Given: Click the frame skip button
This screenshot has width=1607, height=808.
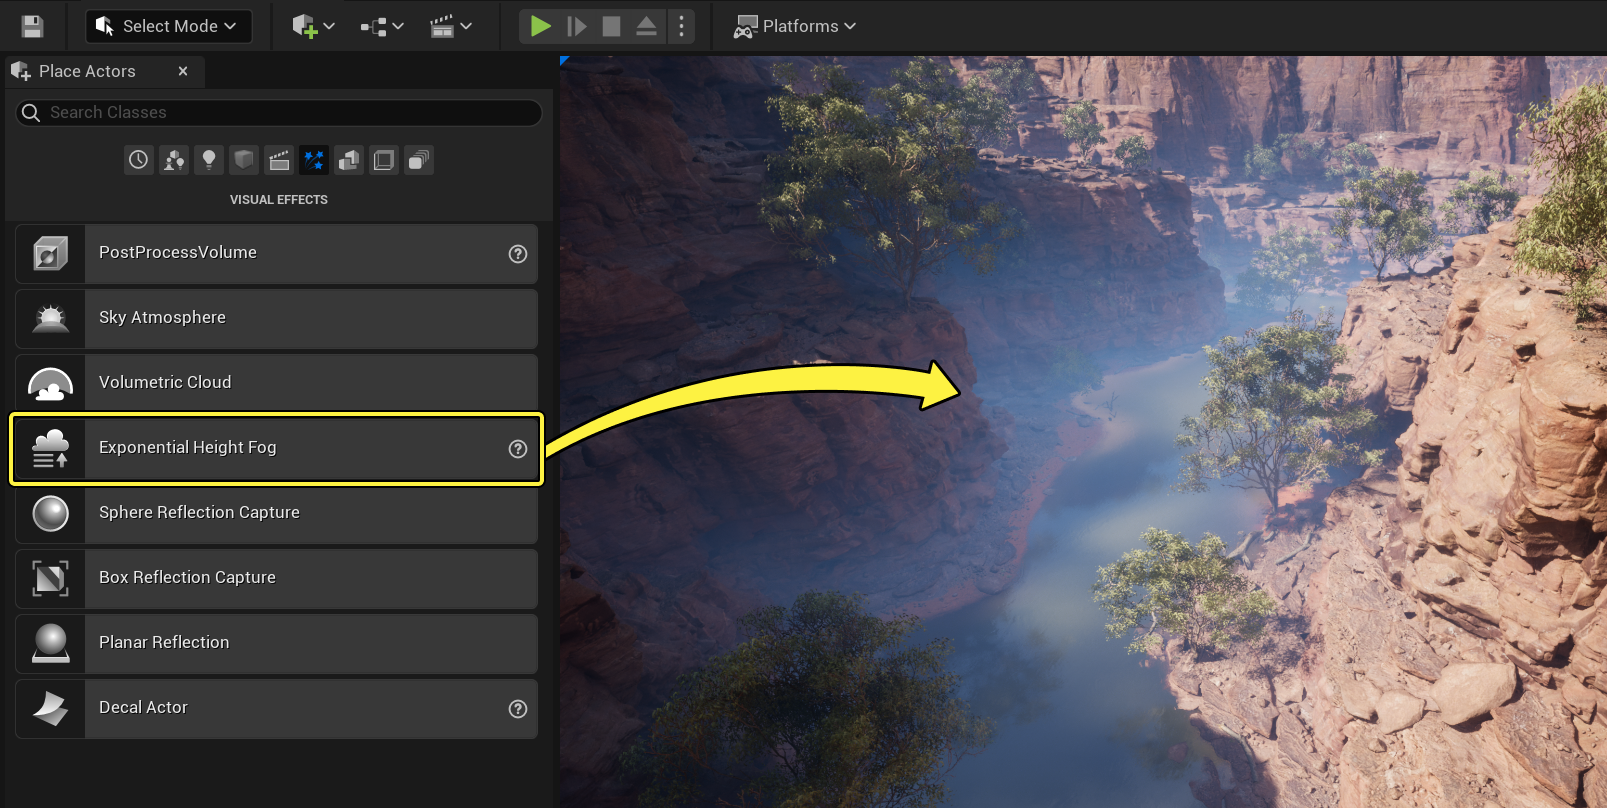Looking at the screenshot, I should [x=577, y=26].
